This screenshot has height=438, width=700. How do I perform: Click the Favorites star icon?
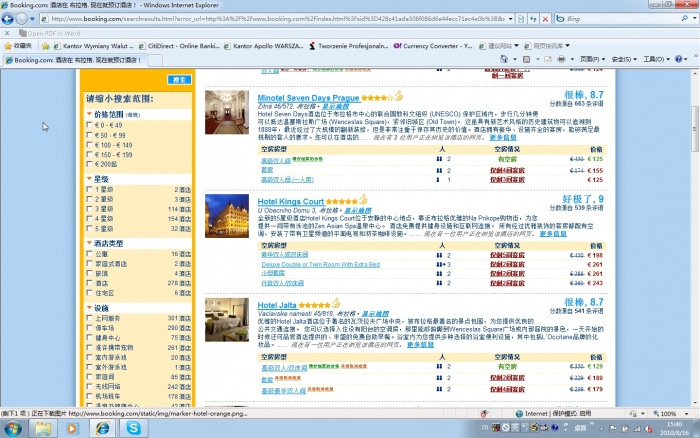(8, 45)
